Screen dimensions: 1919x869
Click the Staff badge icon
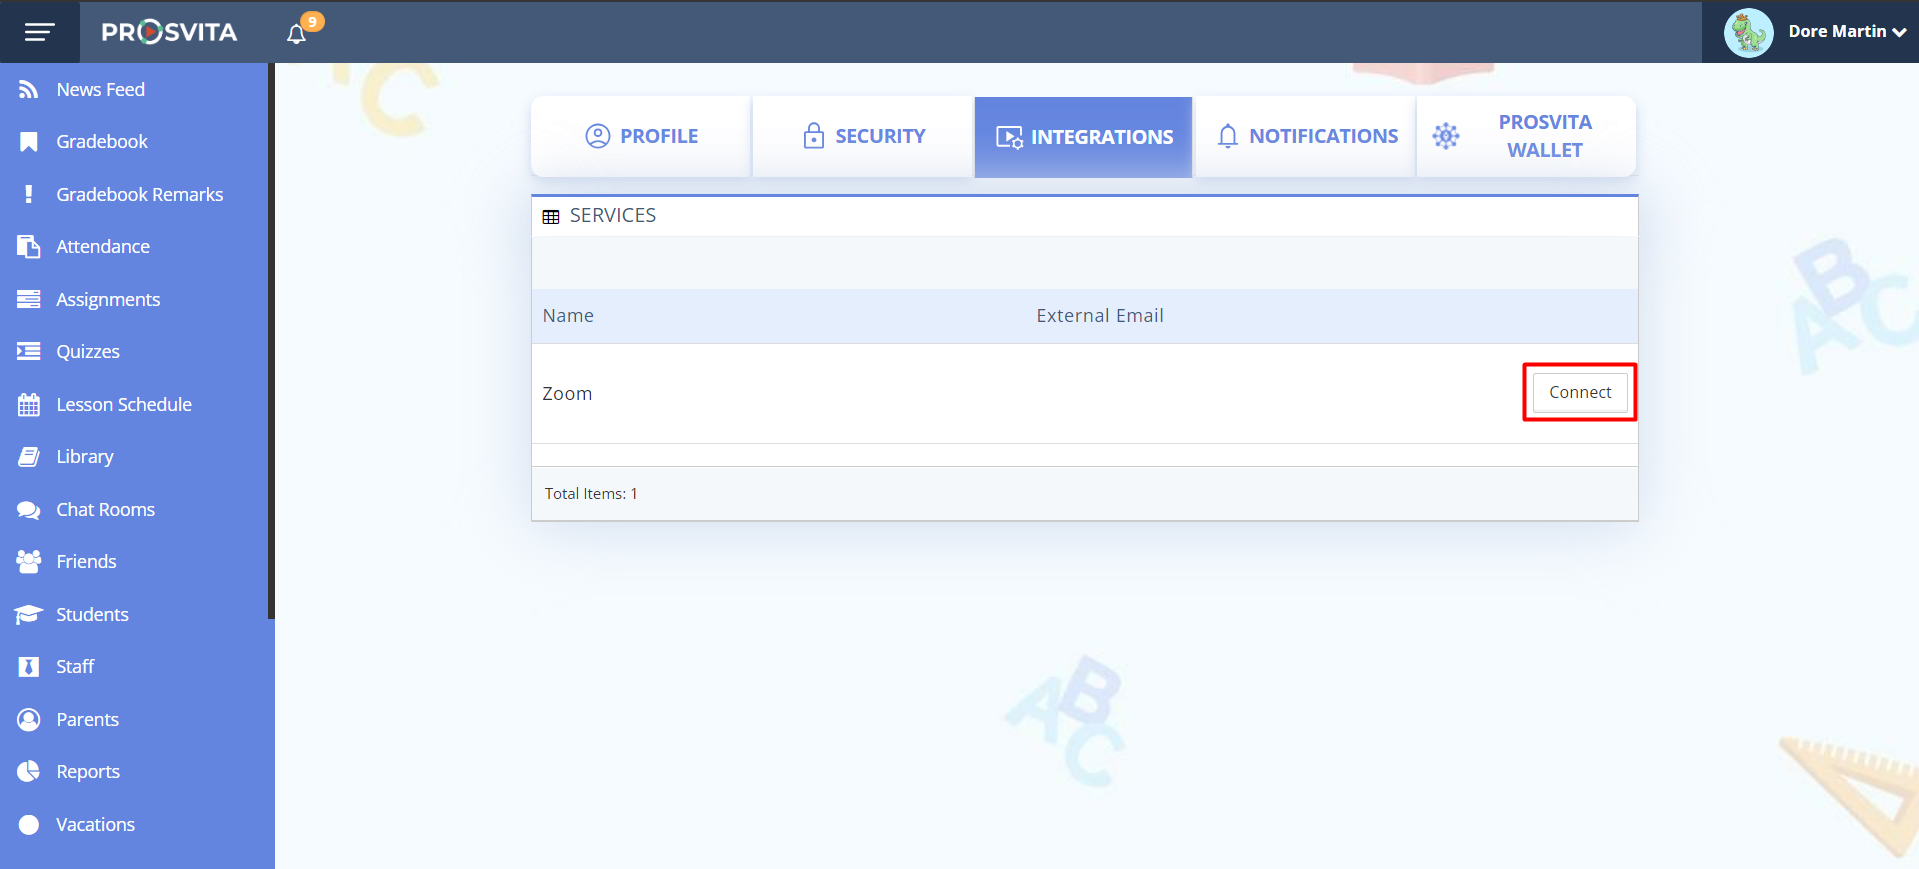[29, 667]
